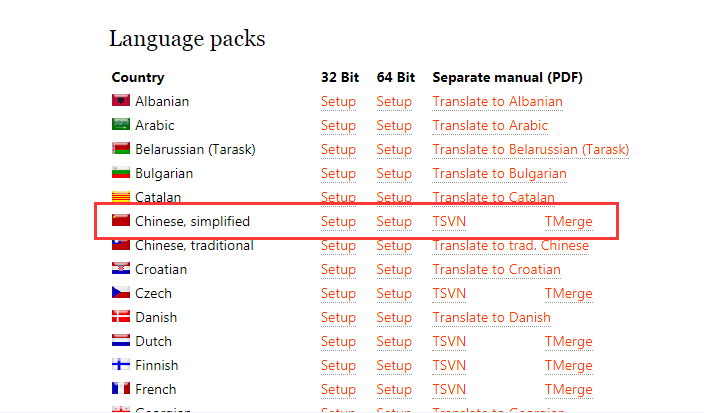Download Chinese traditional 64 Bit Setup
This screenshot has width=704, height=413.
pyautogui.click(x=394, y=246)
